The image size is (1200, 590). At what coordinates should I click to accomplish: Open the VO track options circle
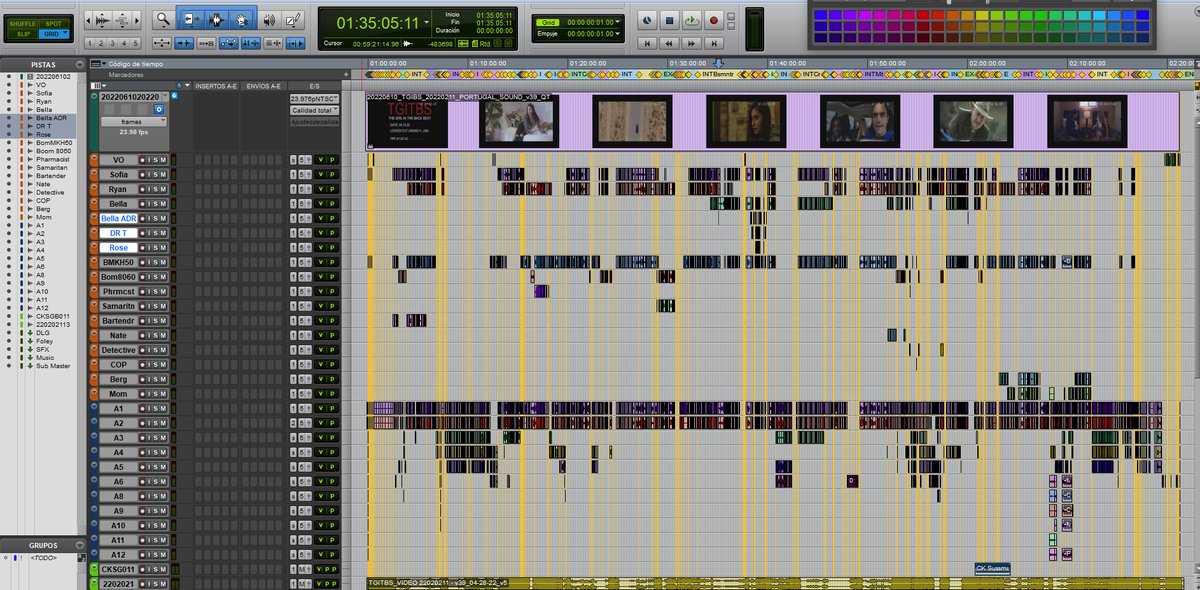(94, 158)
